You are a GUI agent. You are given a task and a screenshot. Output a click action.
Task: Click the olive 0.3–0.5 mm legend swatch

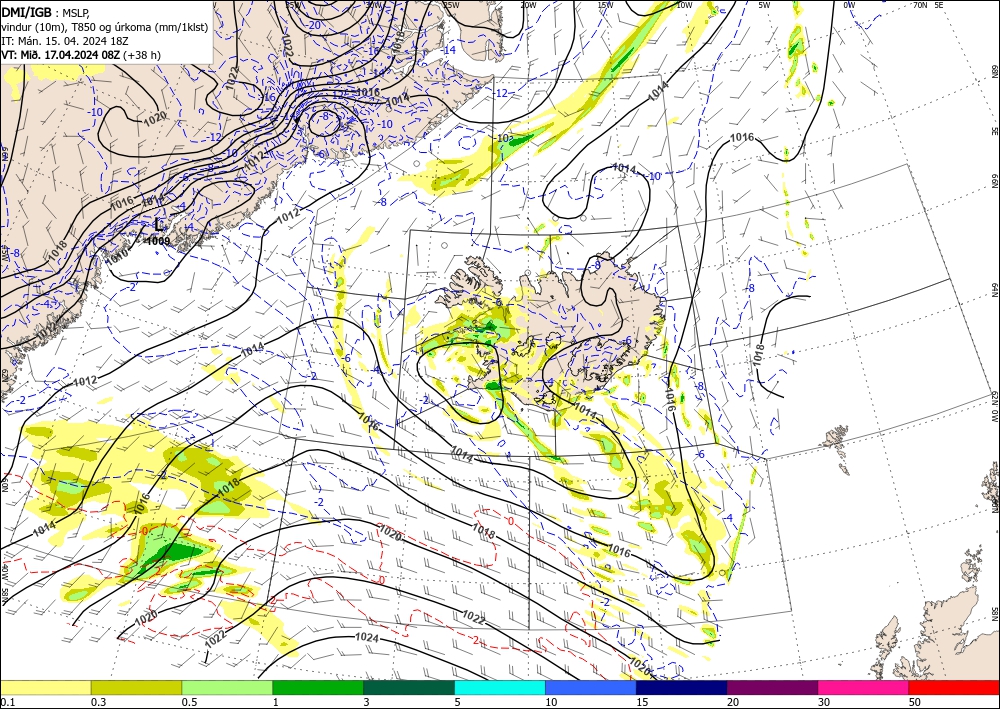[x=136, y=687]
